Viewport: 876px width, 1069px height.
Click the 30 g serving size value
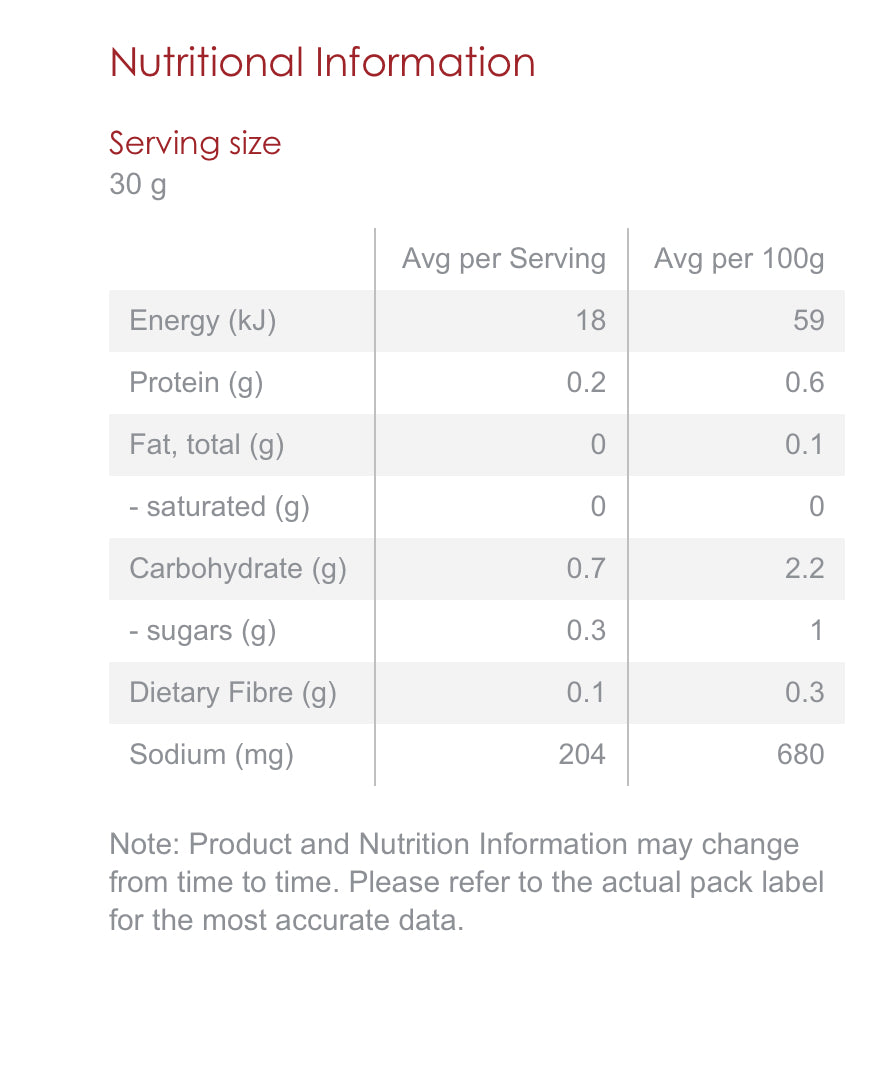tap(138, 185)
